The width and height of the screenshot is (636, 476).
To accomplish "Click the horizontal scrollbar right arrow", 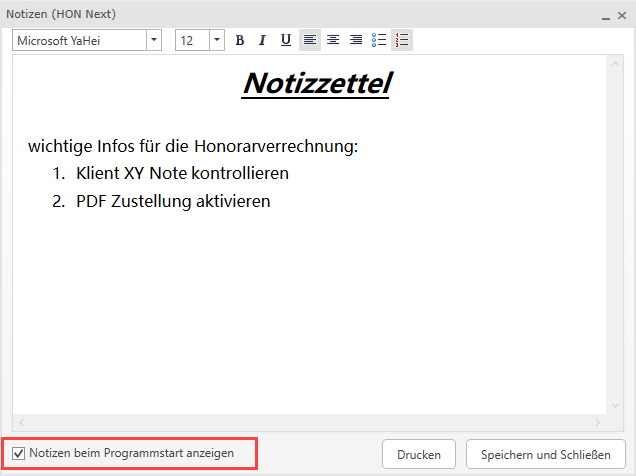I will tap(599, 423).
